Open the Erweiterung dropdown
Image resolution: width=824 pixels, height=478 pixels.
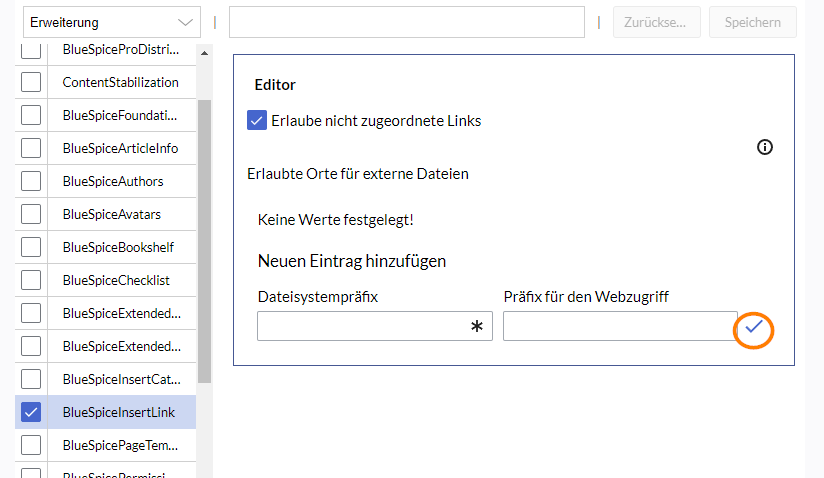pos(112,22)
